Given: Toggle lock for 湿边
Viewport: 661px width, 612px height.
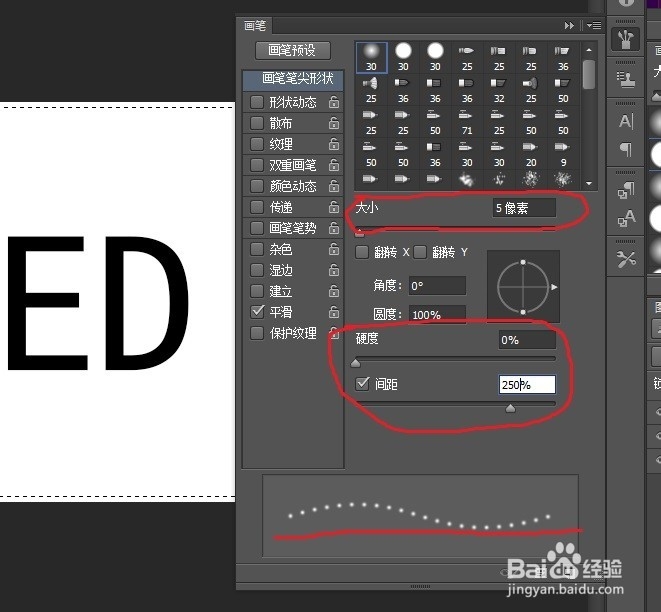Looking at the screenshot, I should click(x=334, y=270).
